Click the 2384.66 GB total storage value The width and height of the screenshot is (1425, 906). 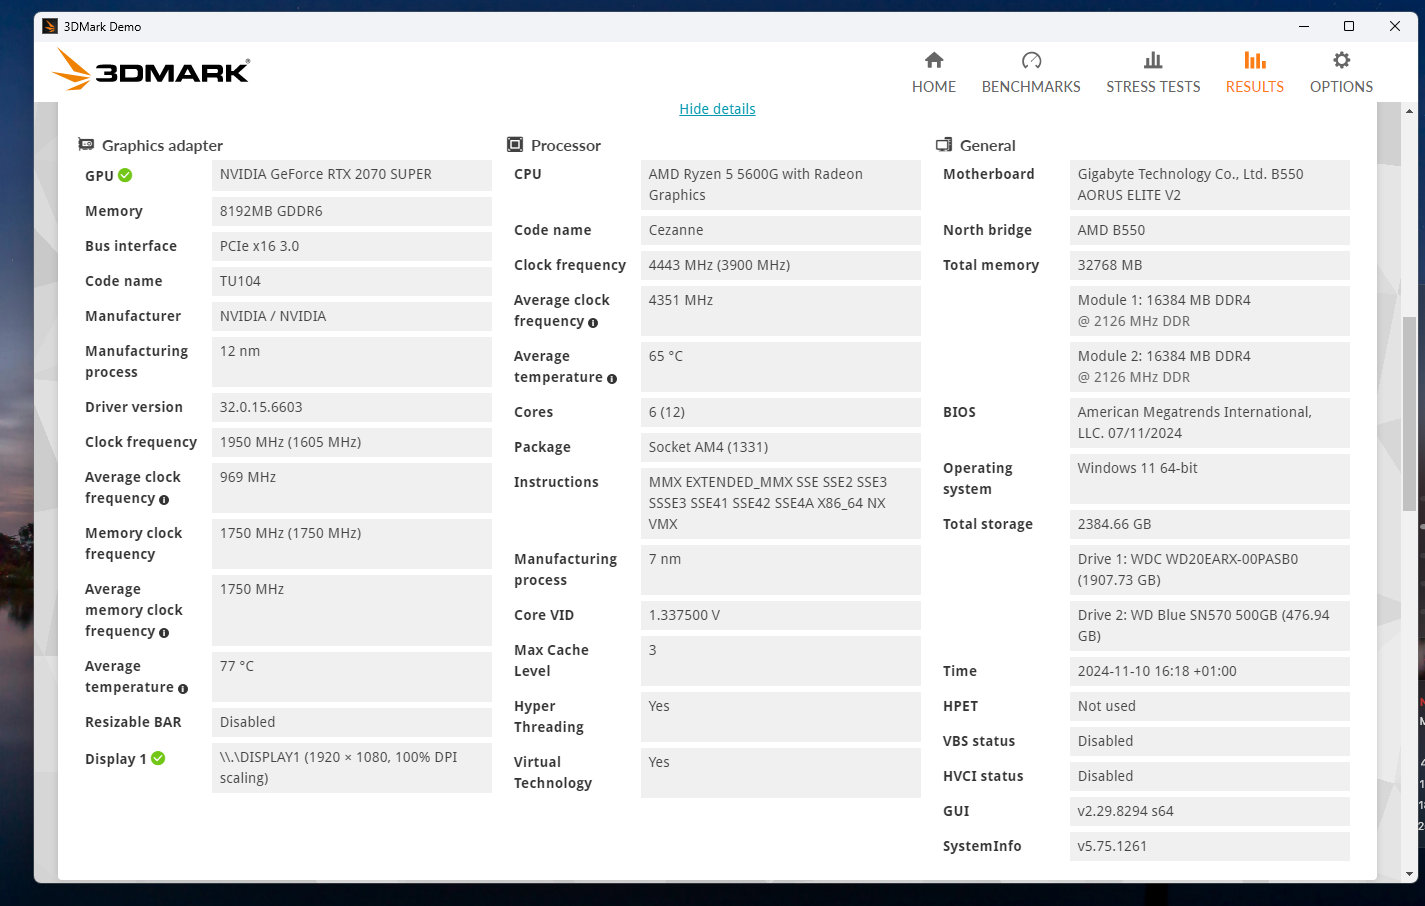click(1210, 524)
